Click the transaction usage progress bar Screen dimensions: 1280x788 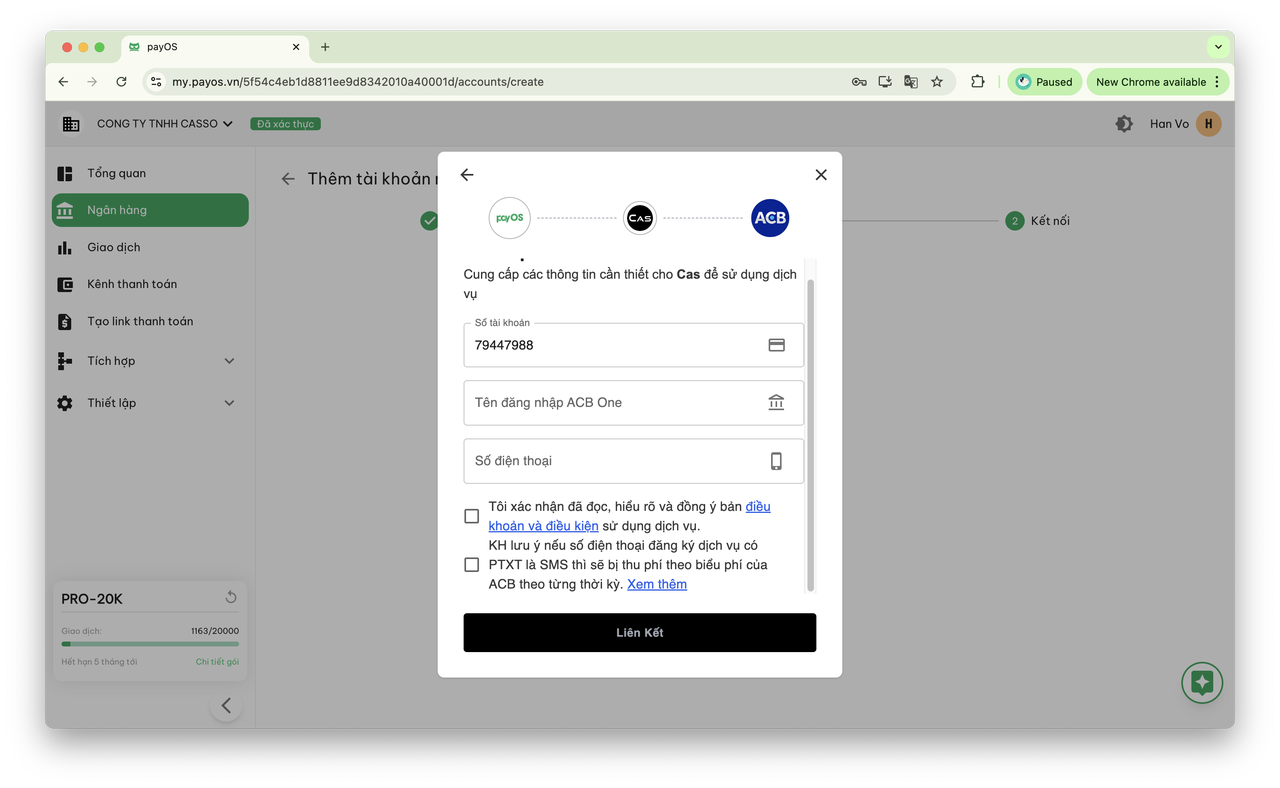coord(150,644)
